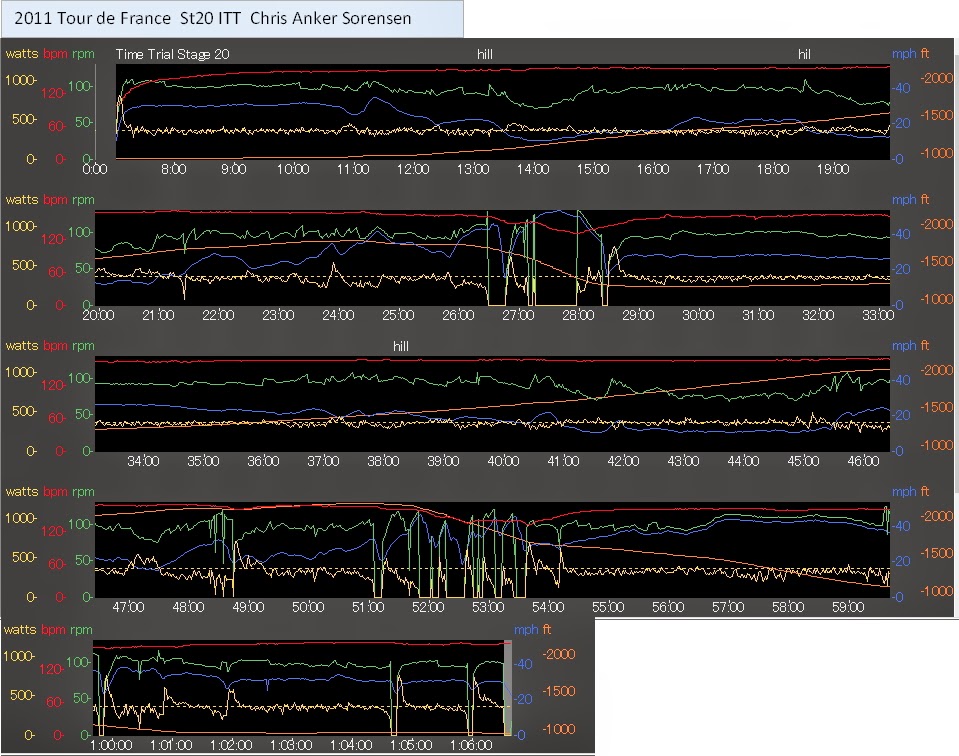Click the 52:00 time axis label
Screen dimensions: 959x756
pyautogui.click(x=428, y=607)
